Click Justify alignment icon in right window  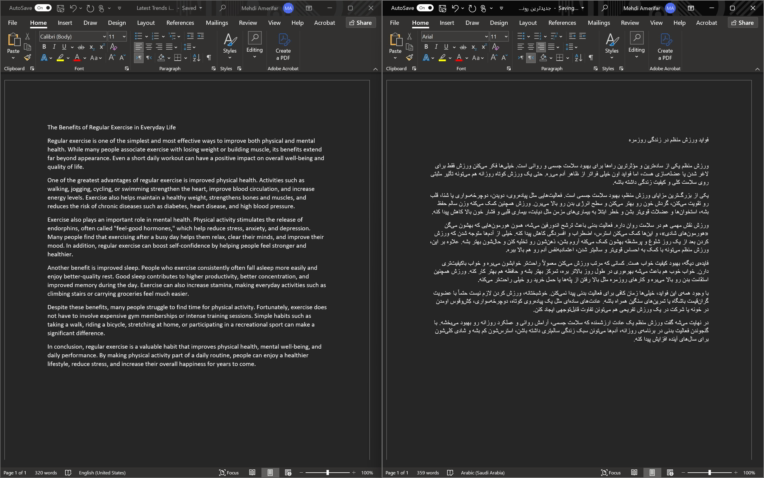[x=551, y=47]
